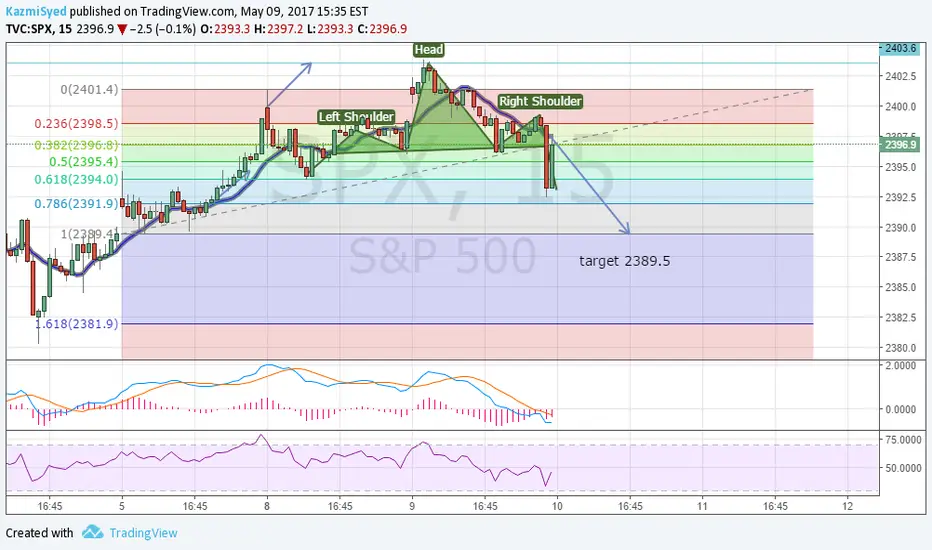Click the O:2393.3 open value in header
The width and height of the screenshot is (932, 550).
tap(225, 29)
